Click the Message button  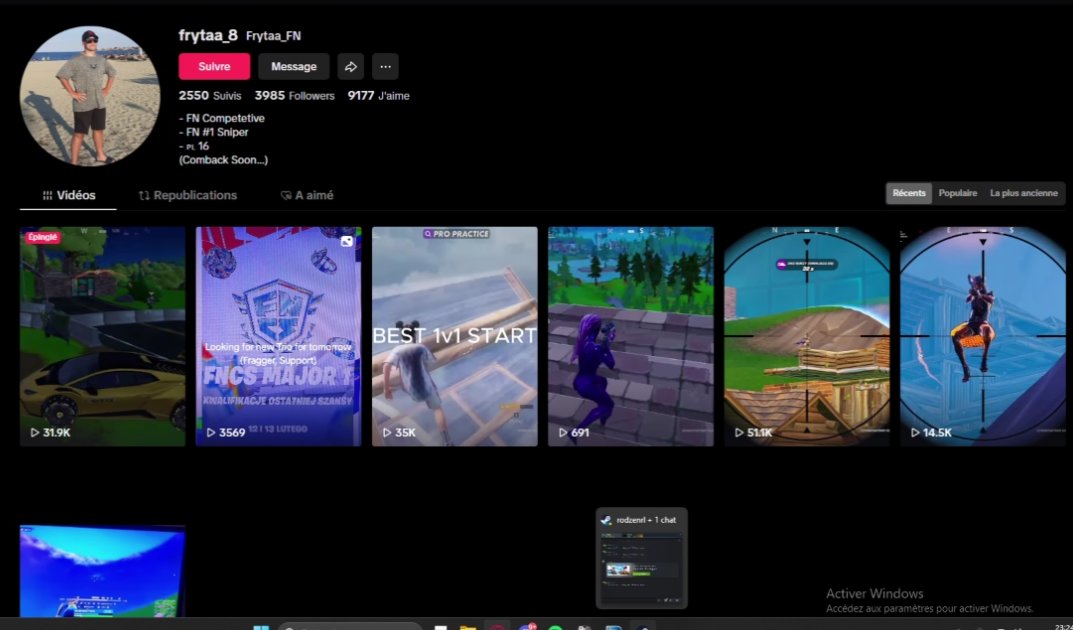294,66
